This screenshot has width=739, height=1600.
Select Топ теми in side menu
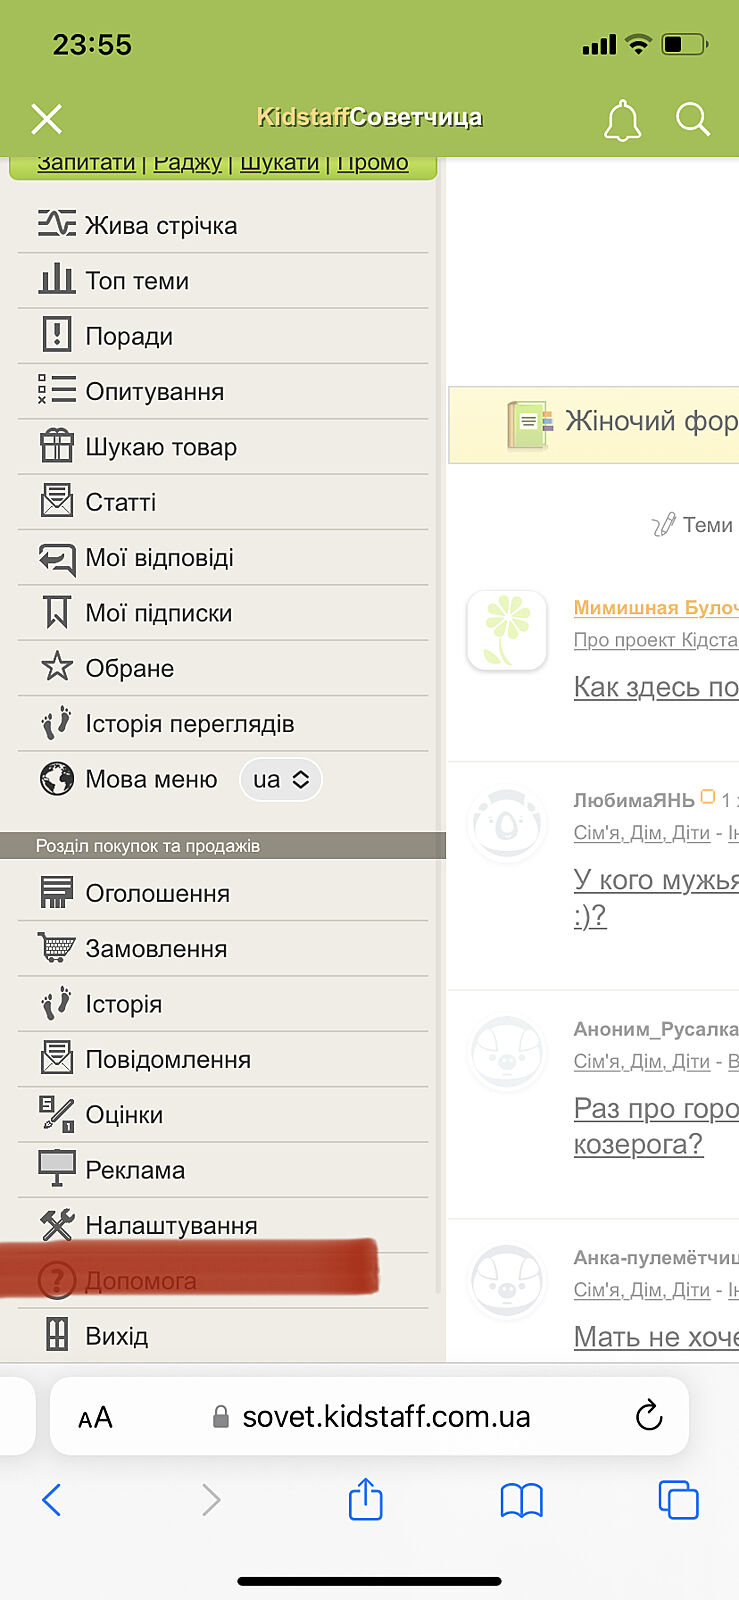click(x=137, y=281)
